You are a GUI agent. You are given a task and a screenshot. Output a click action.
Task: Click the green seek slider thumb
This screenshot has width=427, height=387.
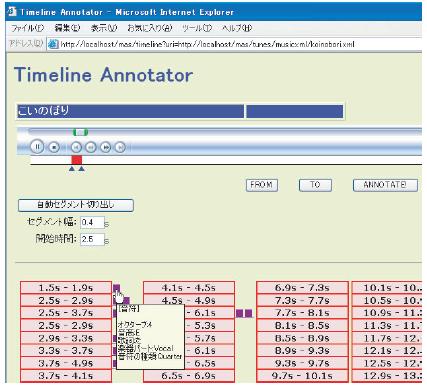tap(80, 132)
